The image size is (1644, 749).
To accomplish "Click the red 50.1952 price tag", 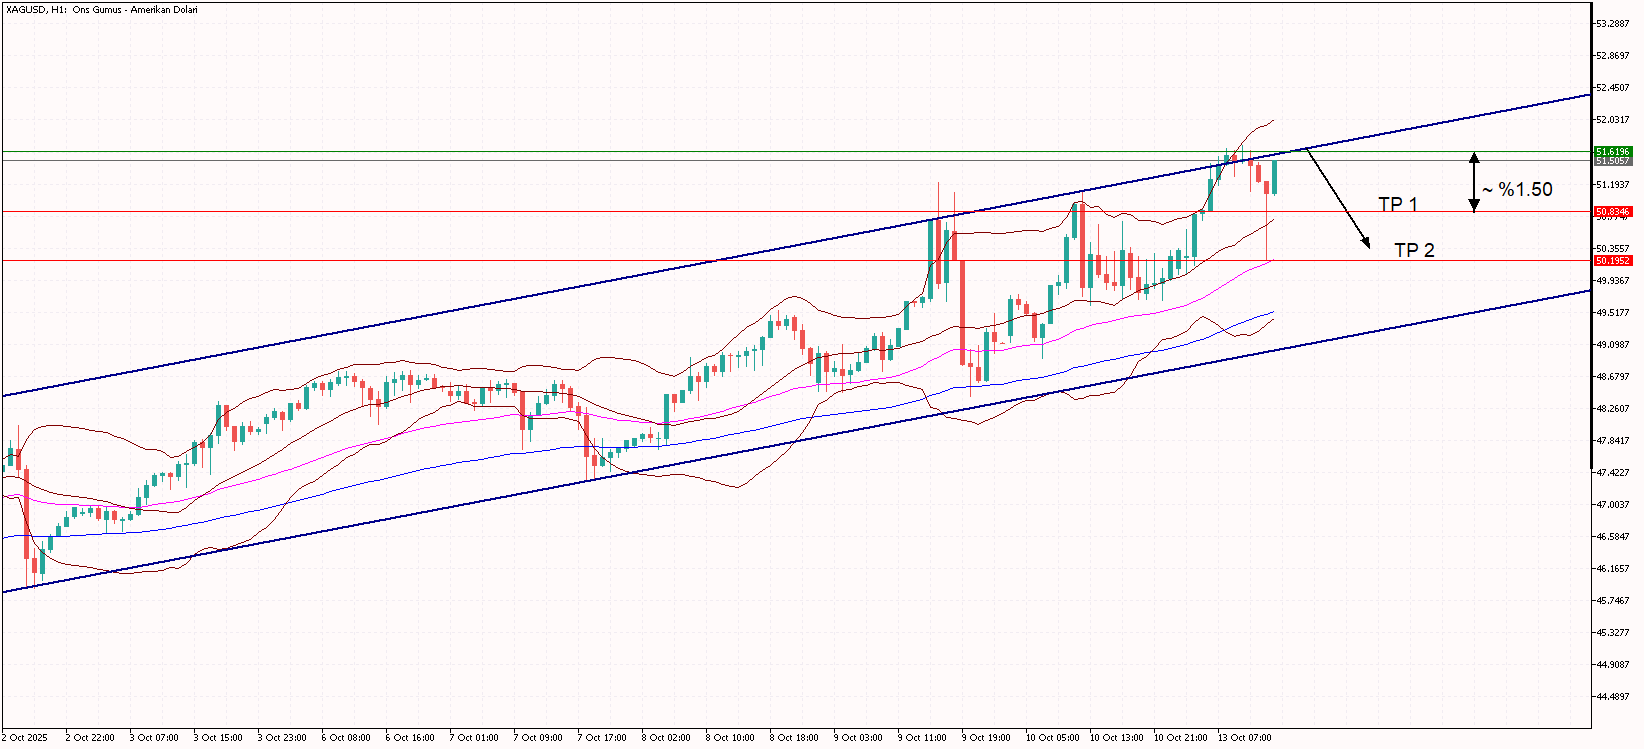I will (1612, 261).
